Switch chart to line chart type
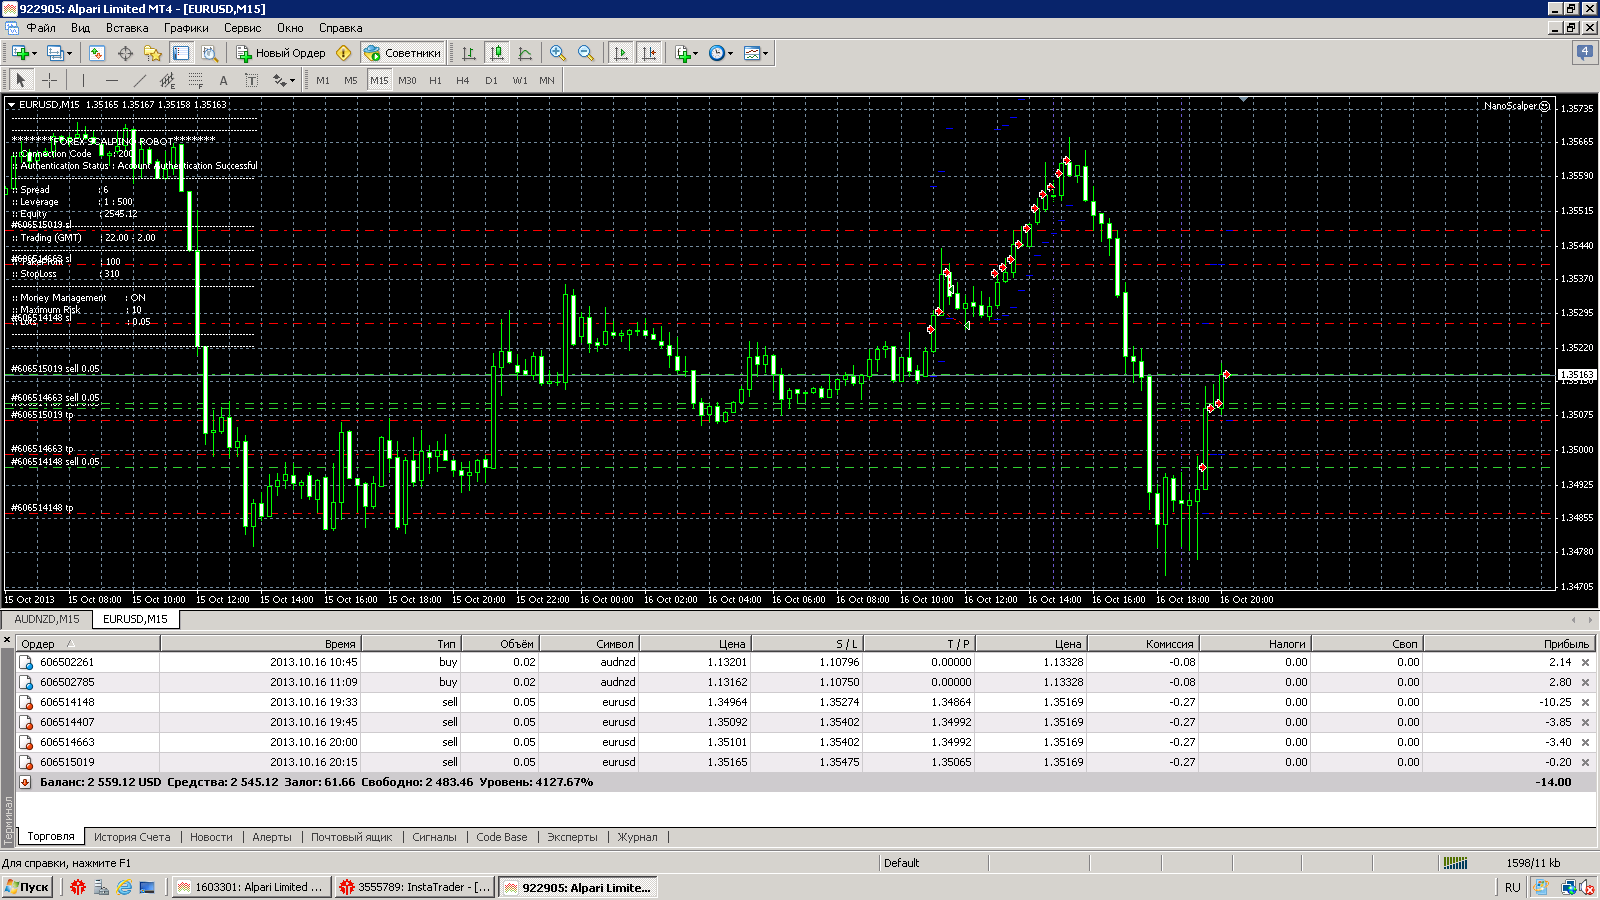Screen dimensions: 1600x900 pyautogui.click(x=525, y=53)
